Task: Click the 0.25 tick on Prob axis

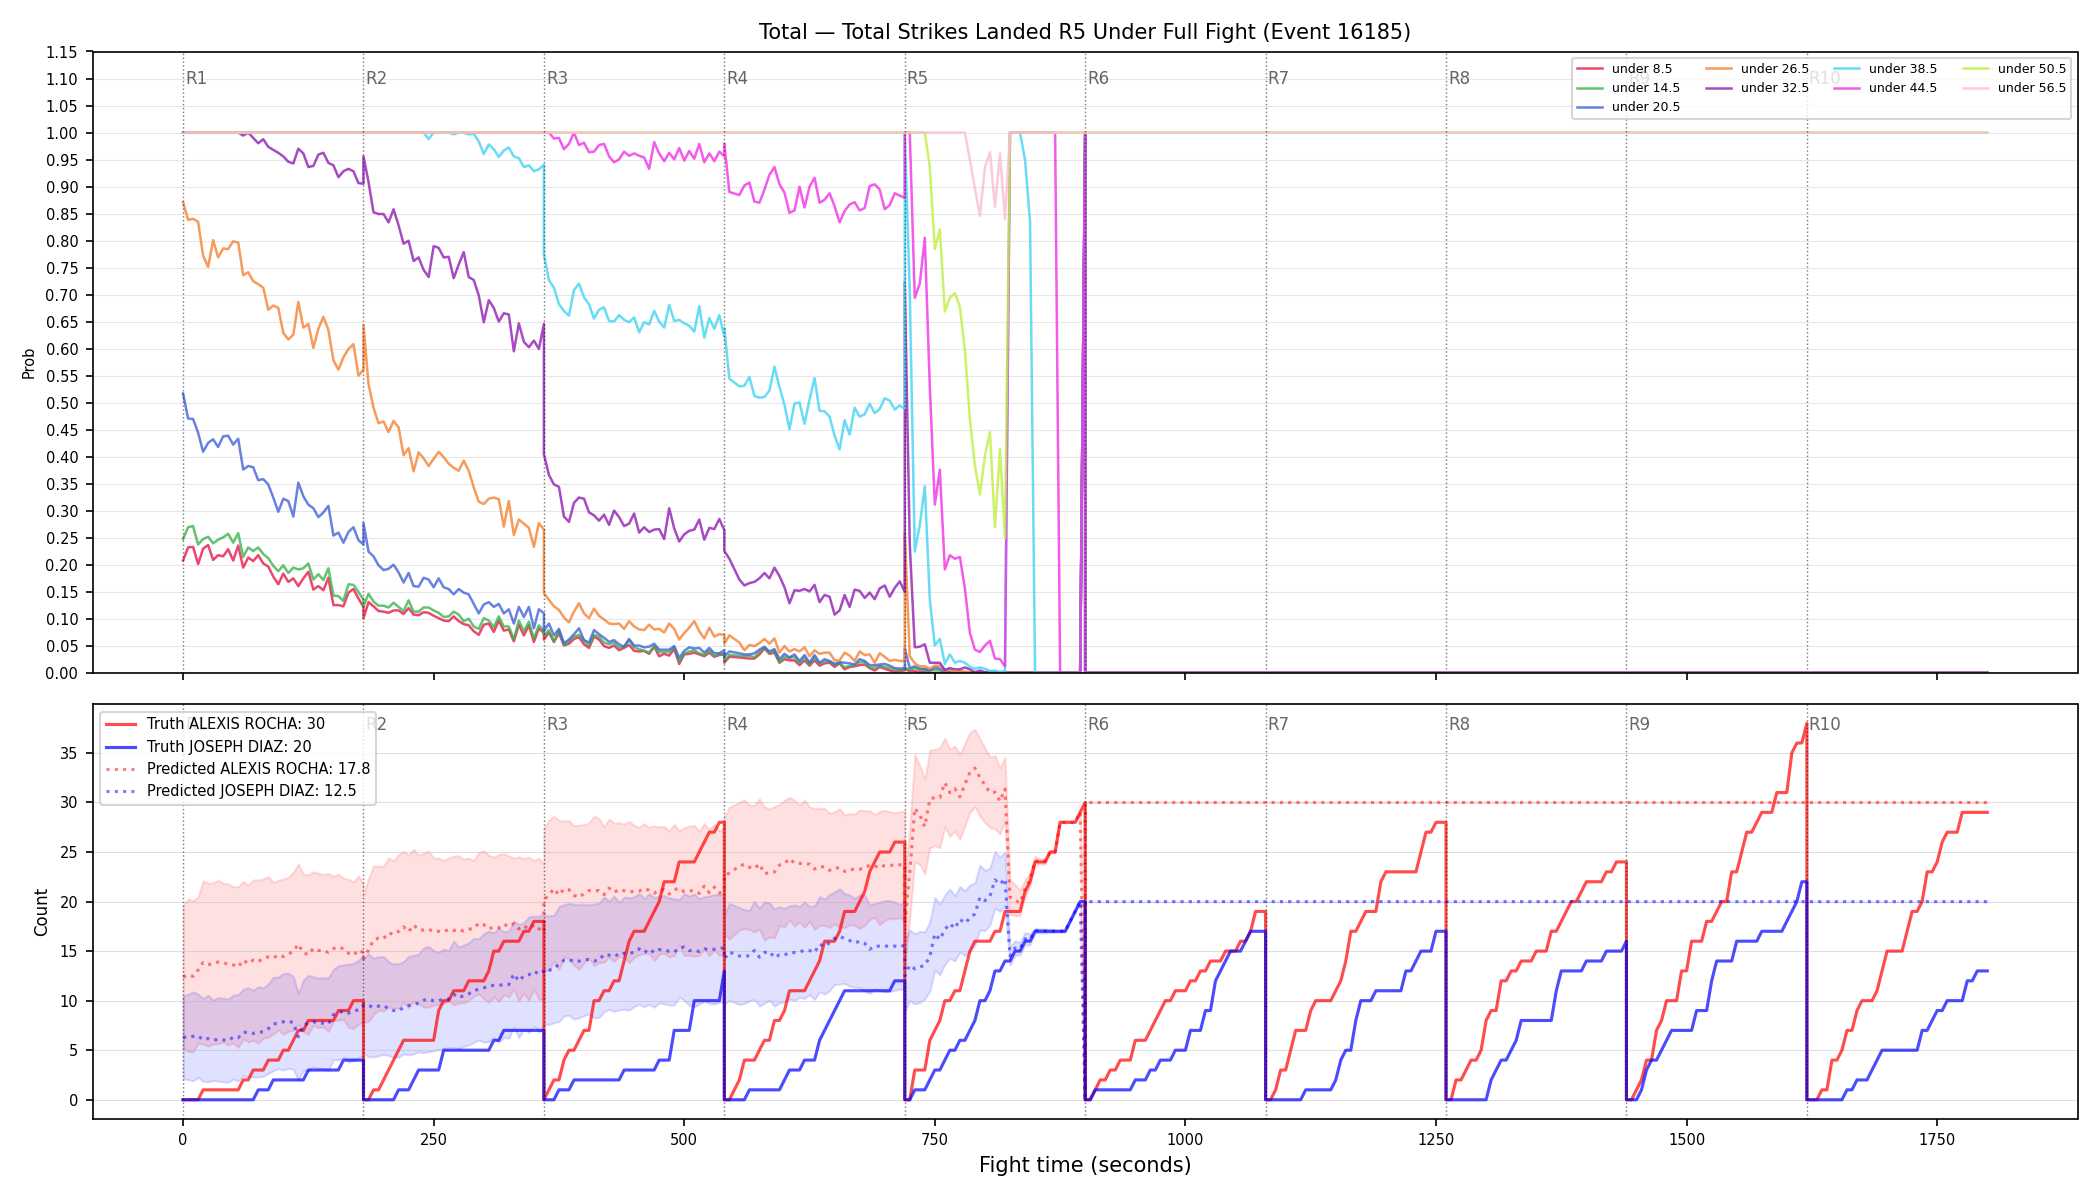Action: [x=62, y=538]
